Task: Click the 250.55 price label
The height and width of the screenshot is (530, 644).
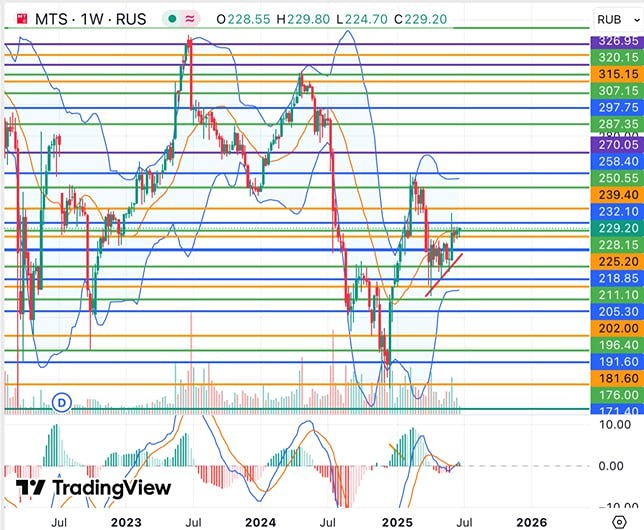Action: 617,178
